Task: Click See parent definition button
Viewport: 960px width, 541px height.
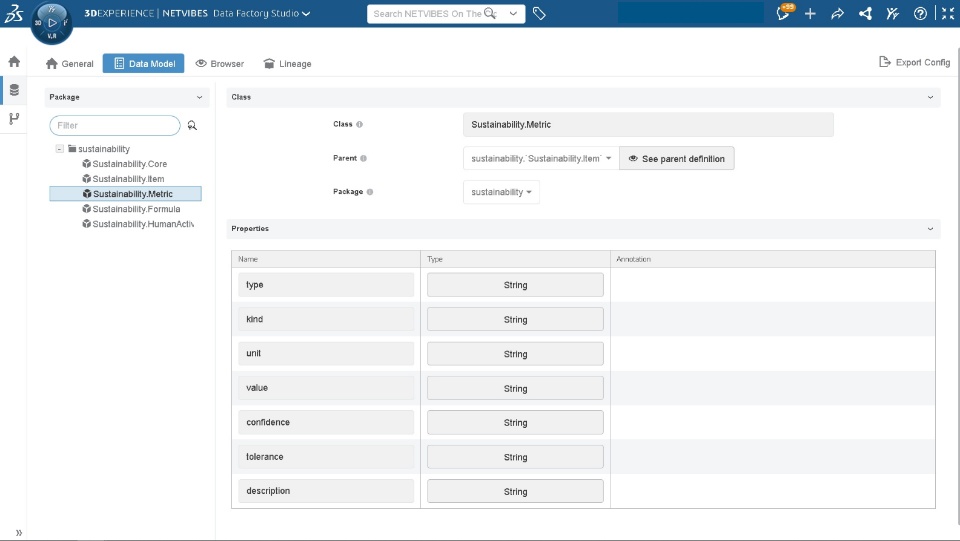Action: coord(677,159)
